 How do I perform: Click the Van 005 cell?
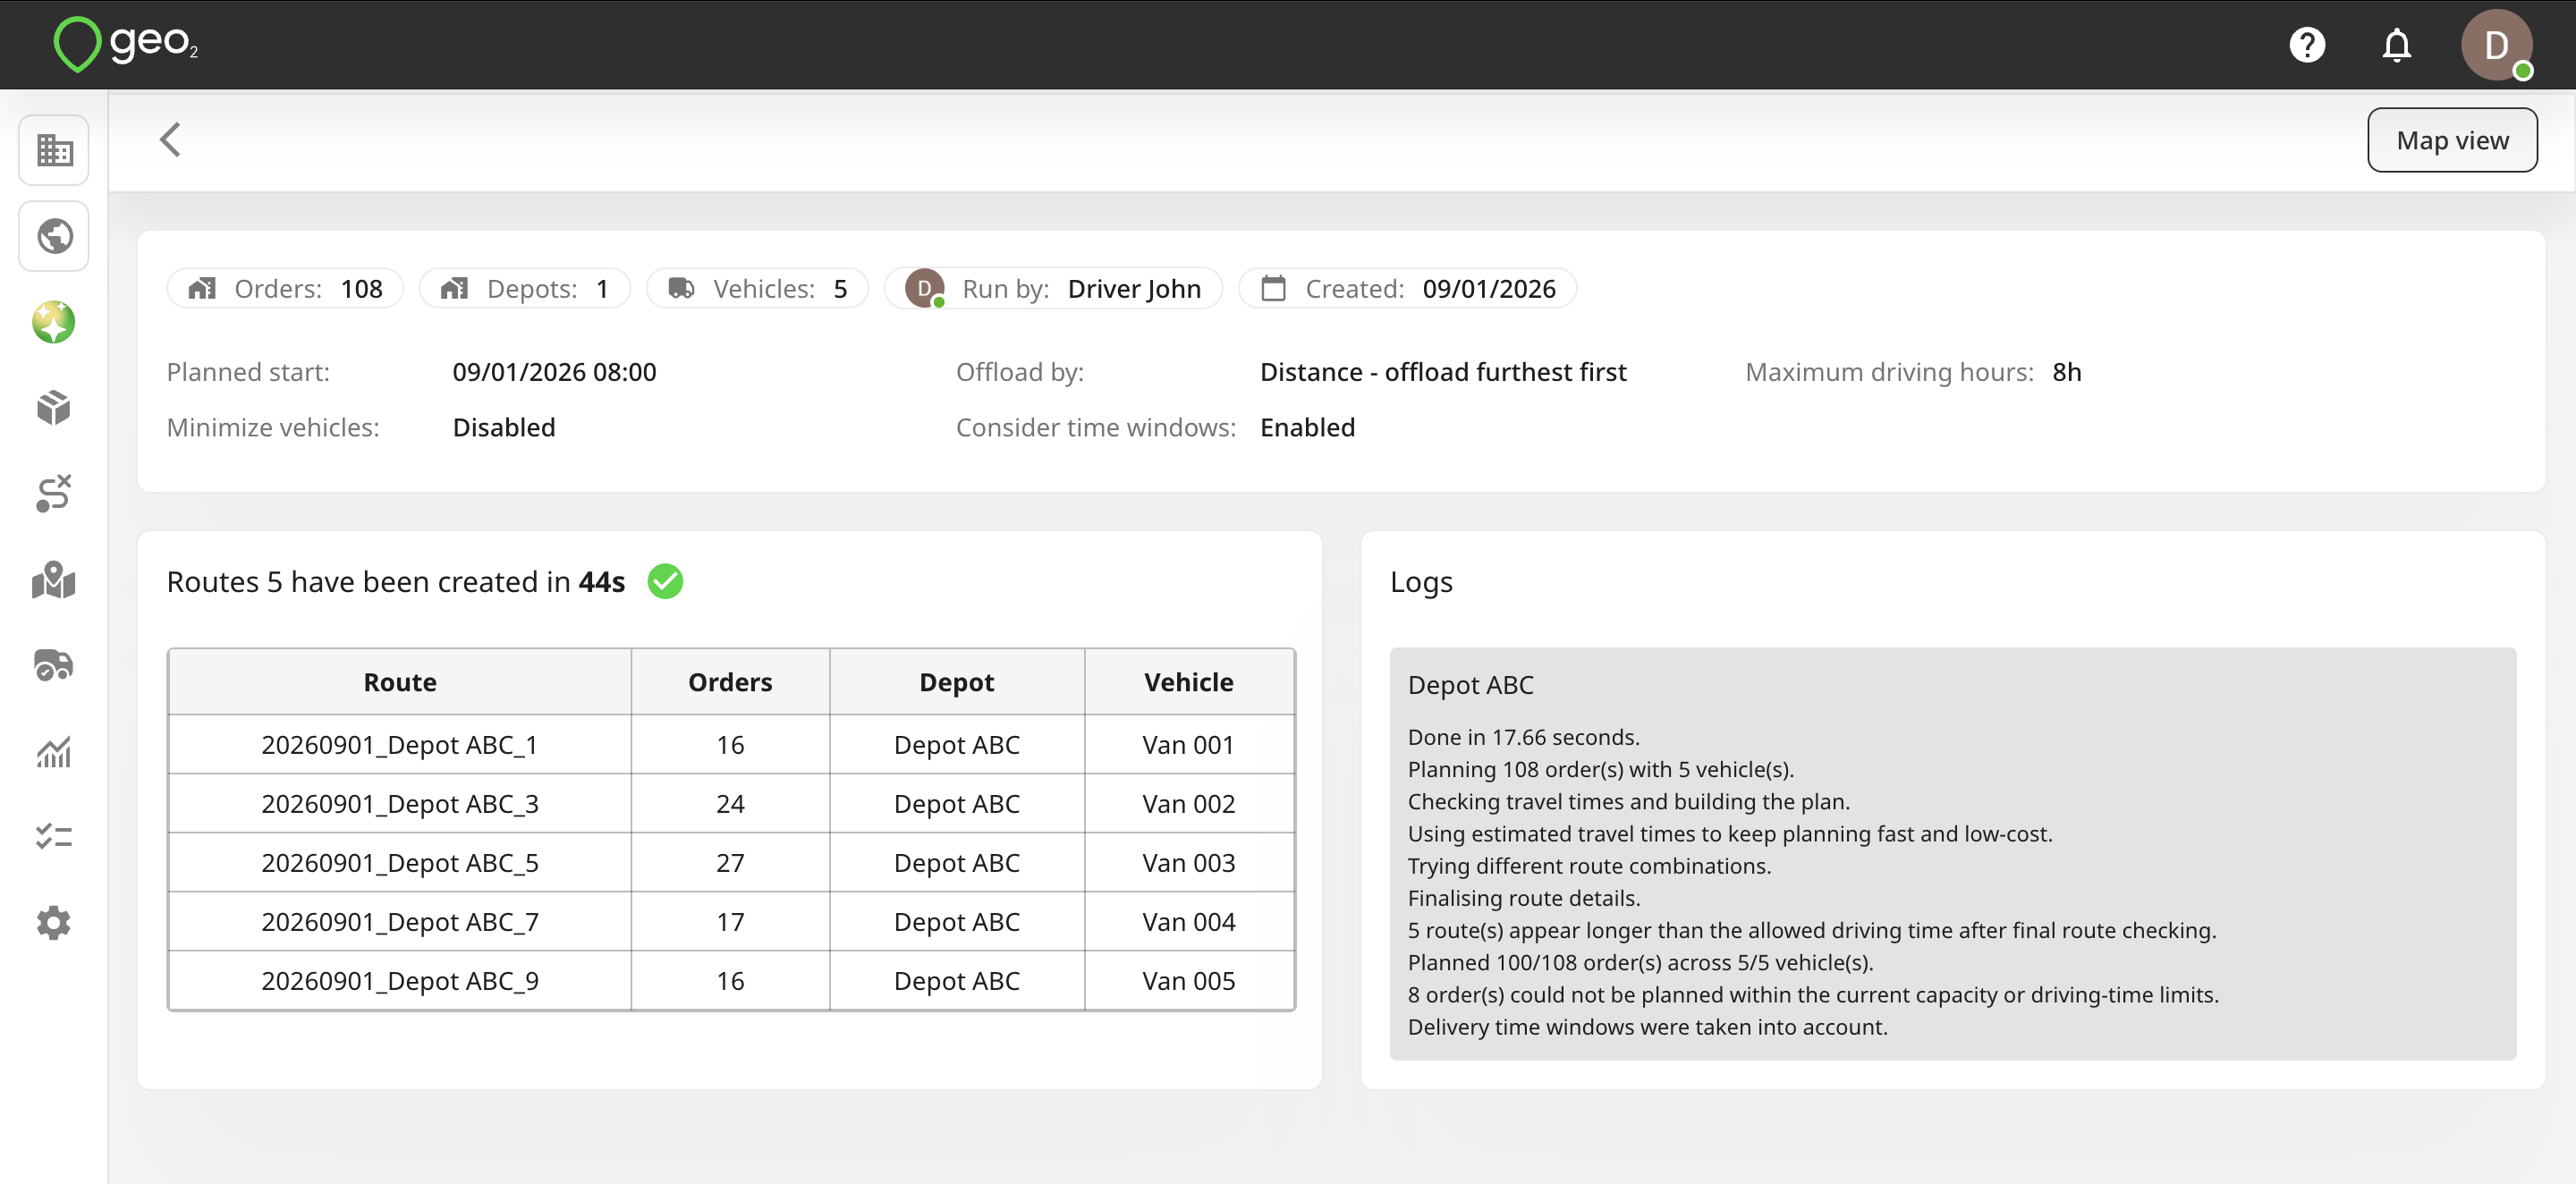pyautogui.click(x=1189, y=981)
